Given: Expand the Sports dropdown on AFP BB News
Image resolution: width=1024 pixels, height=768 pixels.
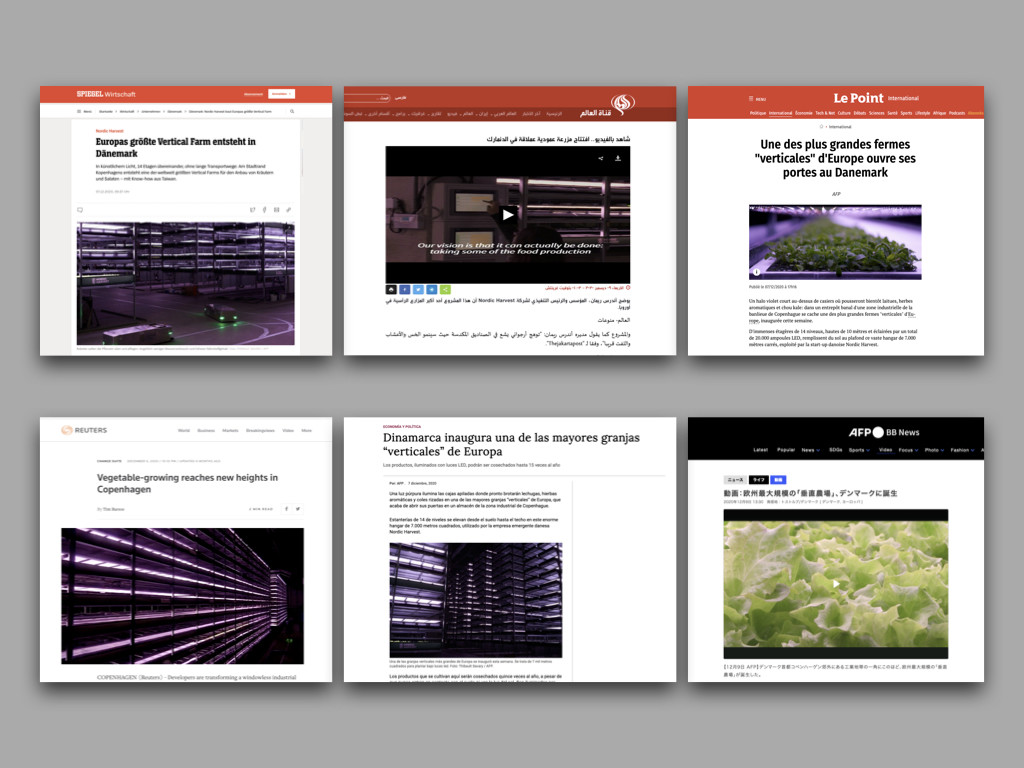Looking at the screenshot, I should point(865,450).
